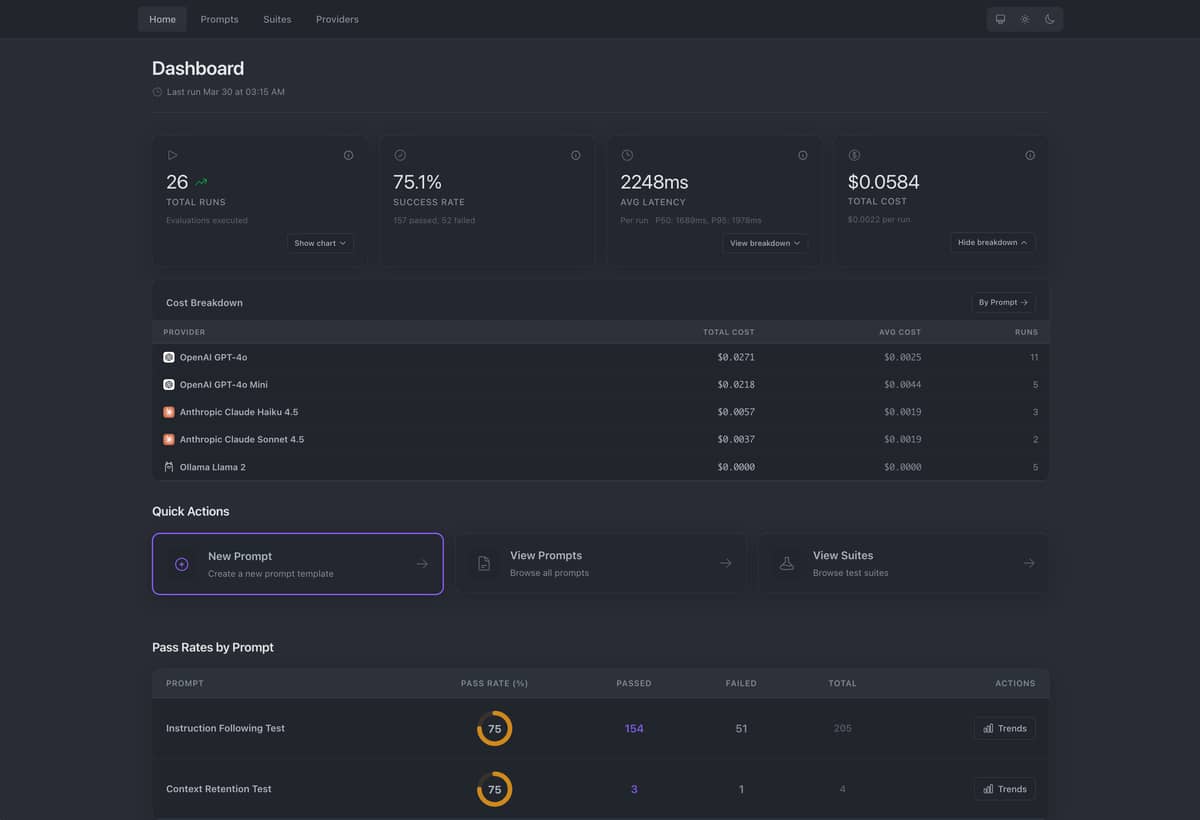Enable dark theme with moon icon
Viewport: 1200px width, 820px height.
[1050, 19]
